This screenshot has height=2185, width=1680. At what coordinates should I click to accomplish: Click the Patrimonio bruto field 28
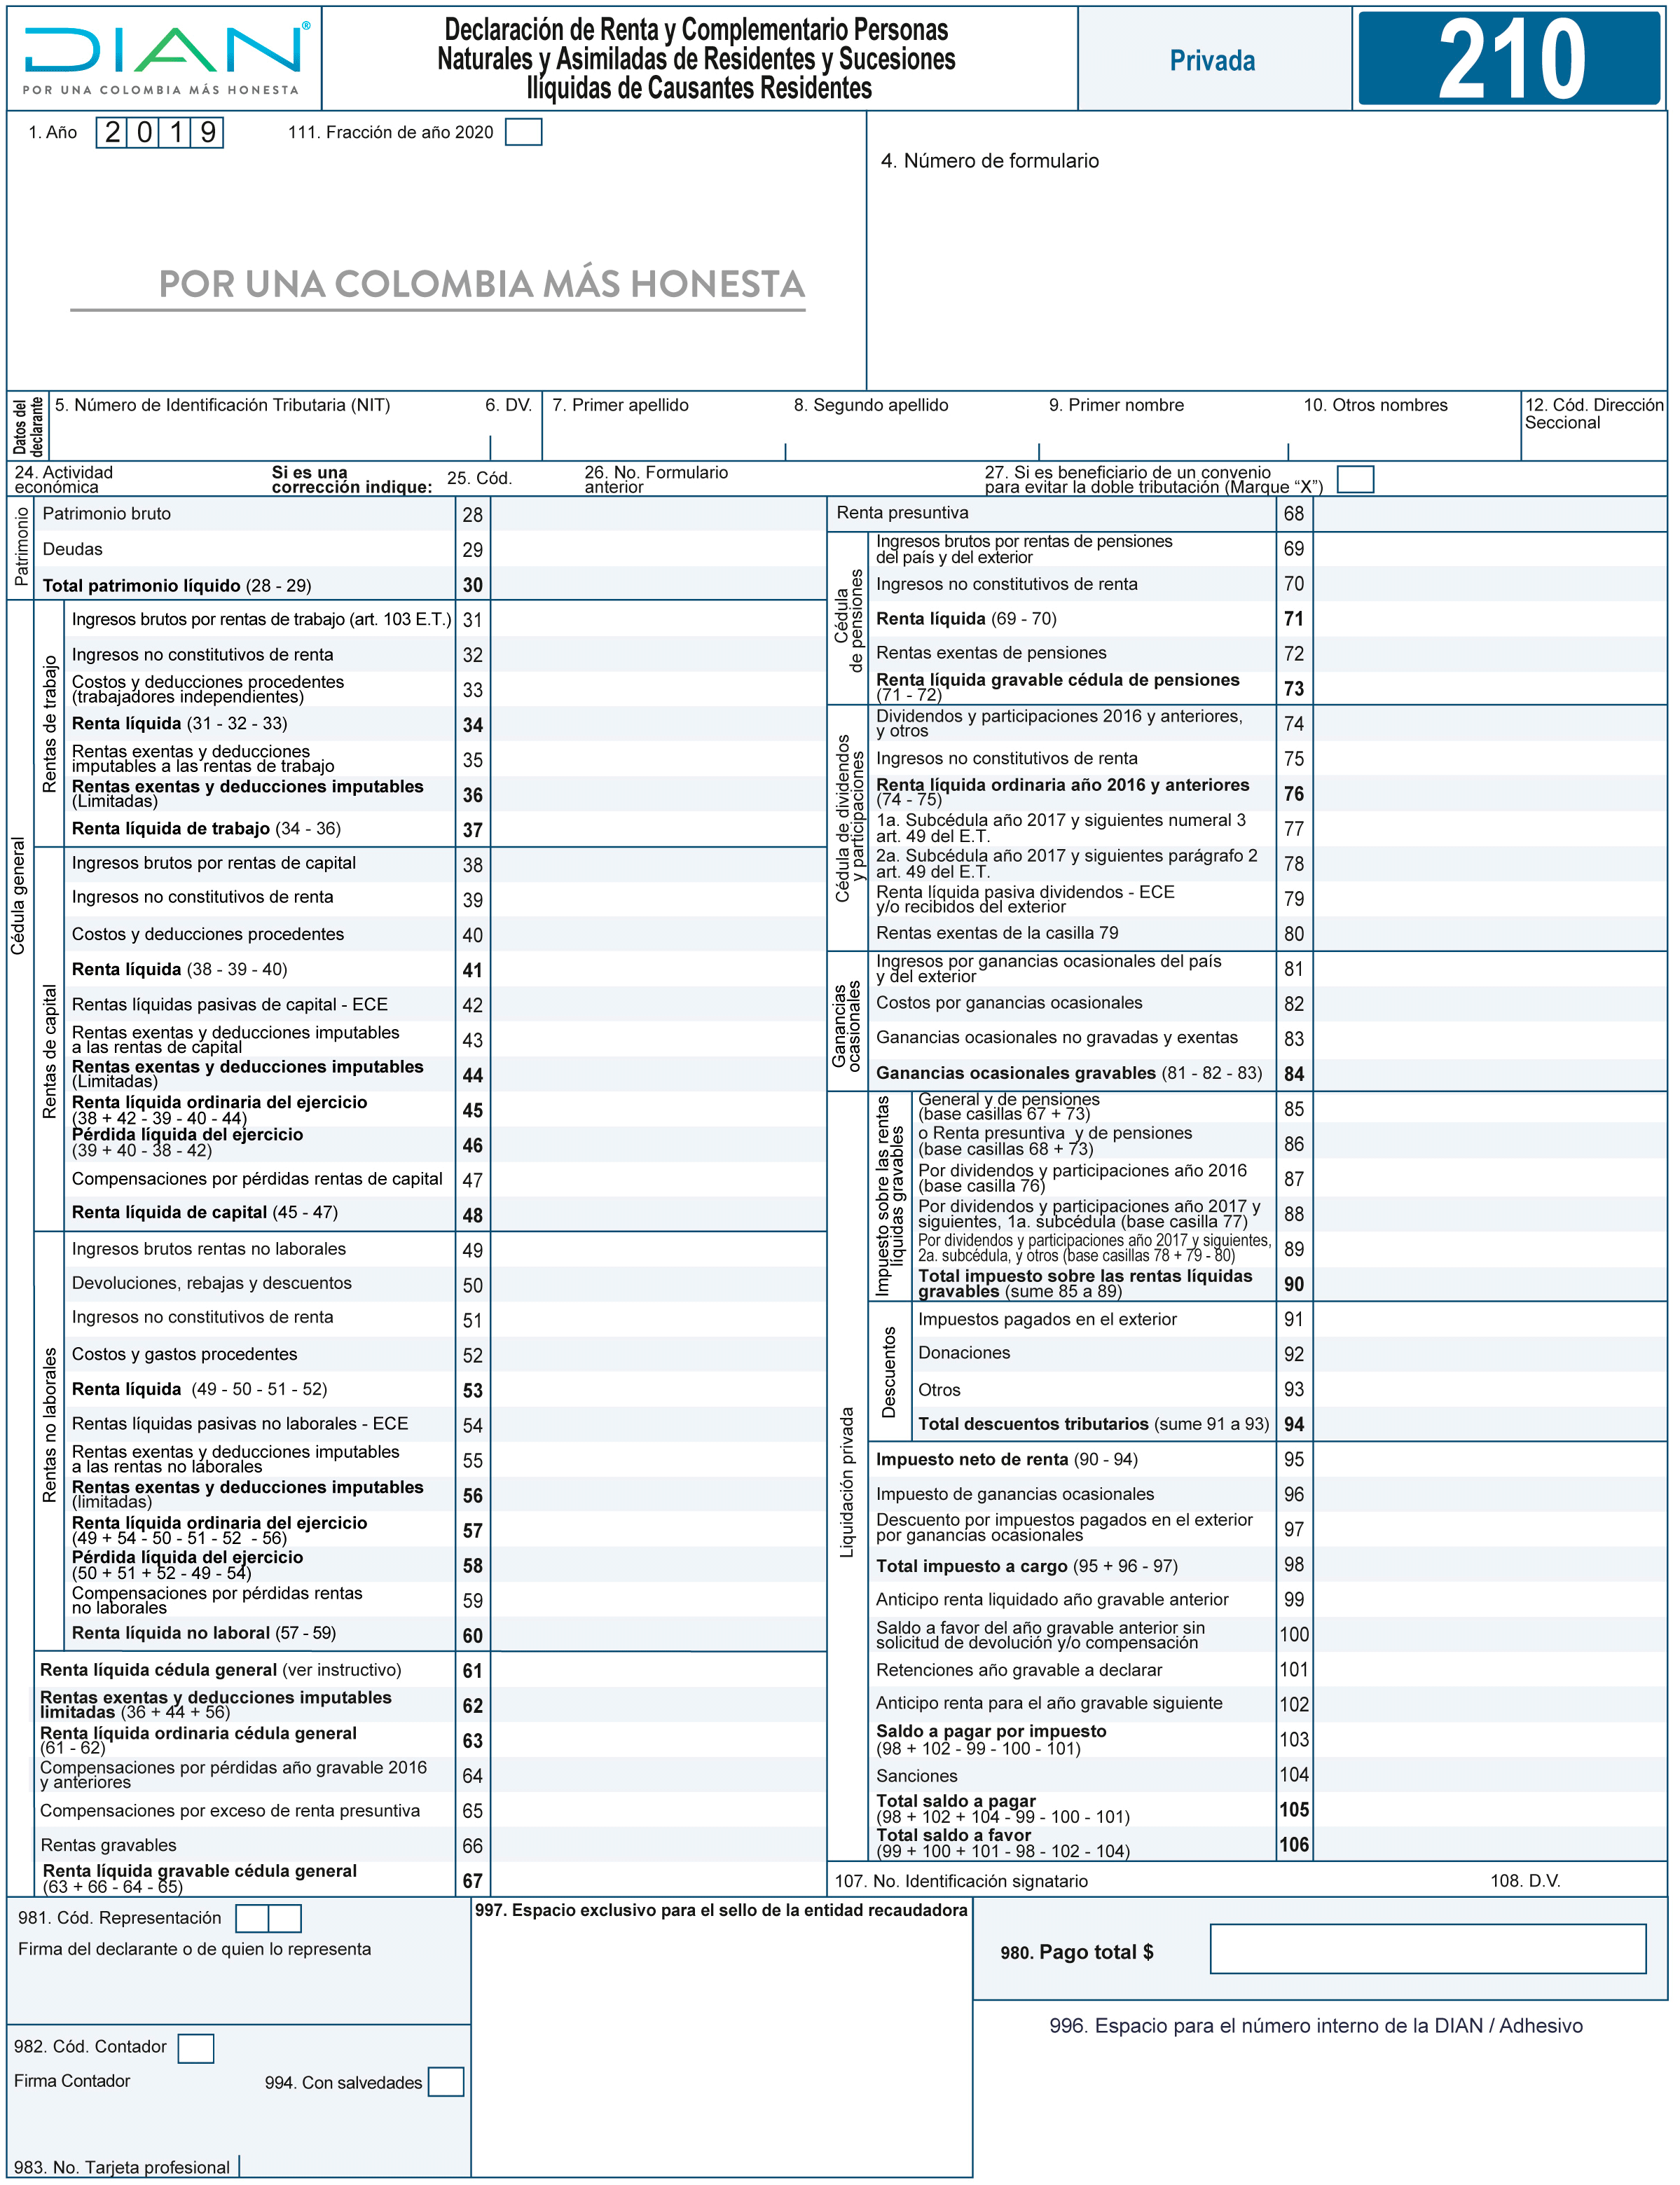coord(658,514)
